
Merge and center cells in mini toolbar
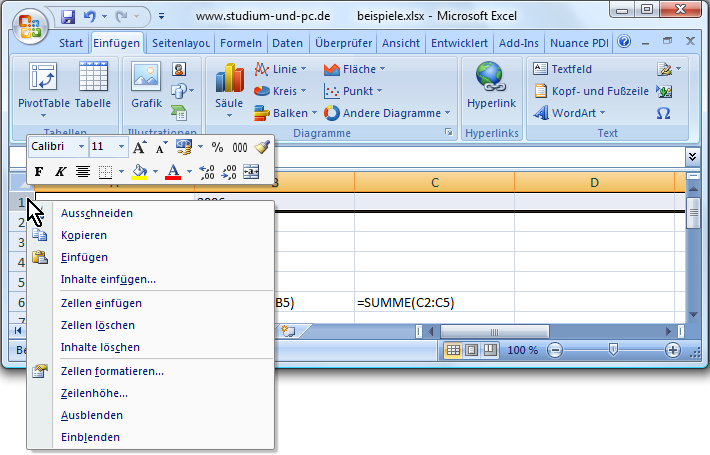[x=251, y=172]
